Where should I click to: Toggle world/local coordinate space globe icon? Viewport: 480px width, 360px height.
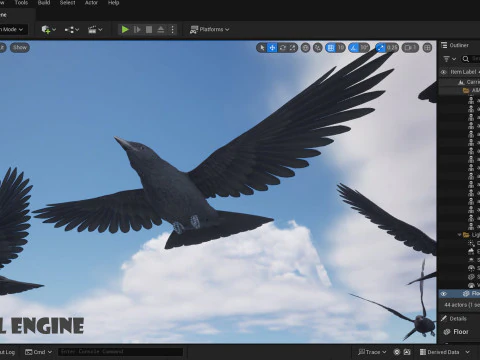pyautogui.click(x=305, y=48)
